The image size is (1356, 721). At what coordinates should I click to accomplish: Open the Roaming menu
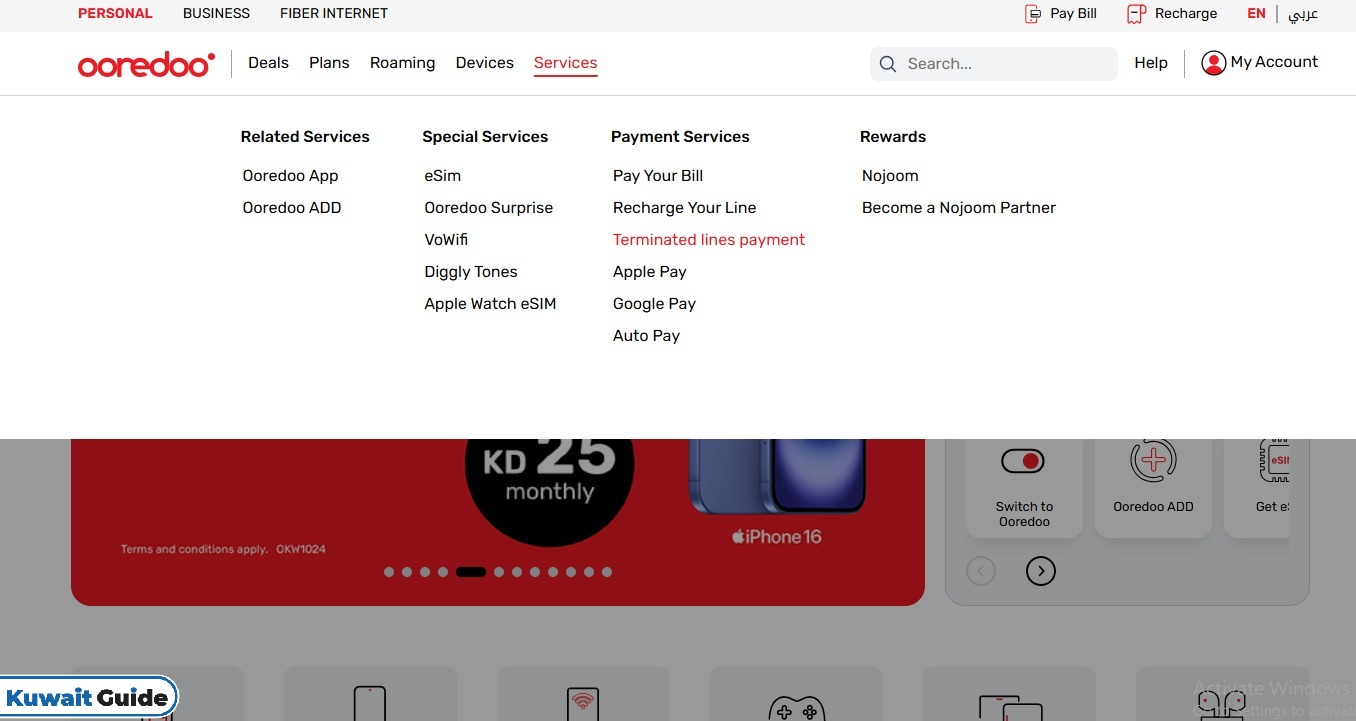pyautogui.click(x=402, y=63)
